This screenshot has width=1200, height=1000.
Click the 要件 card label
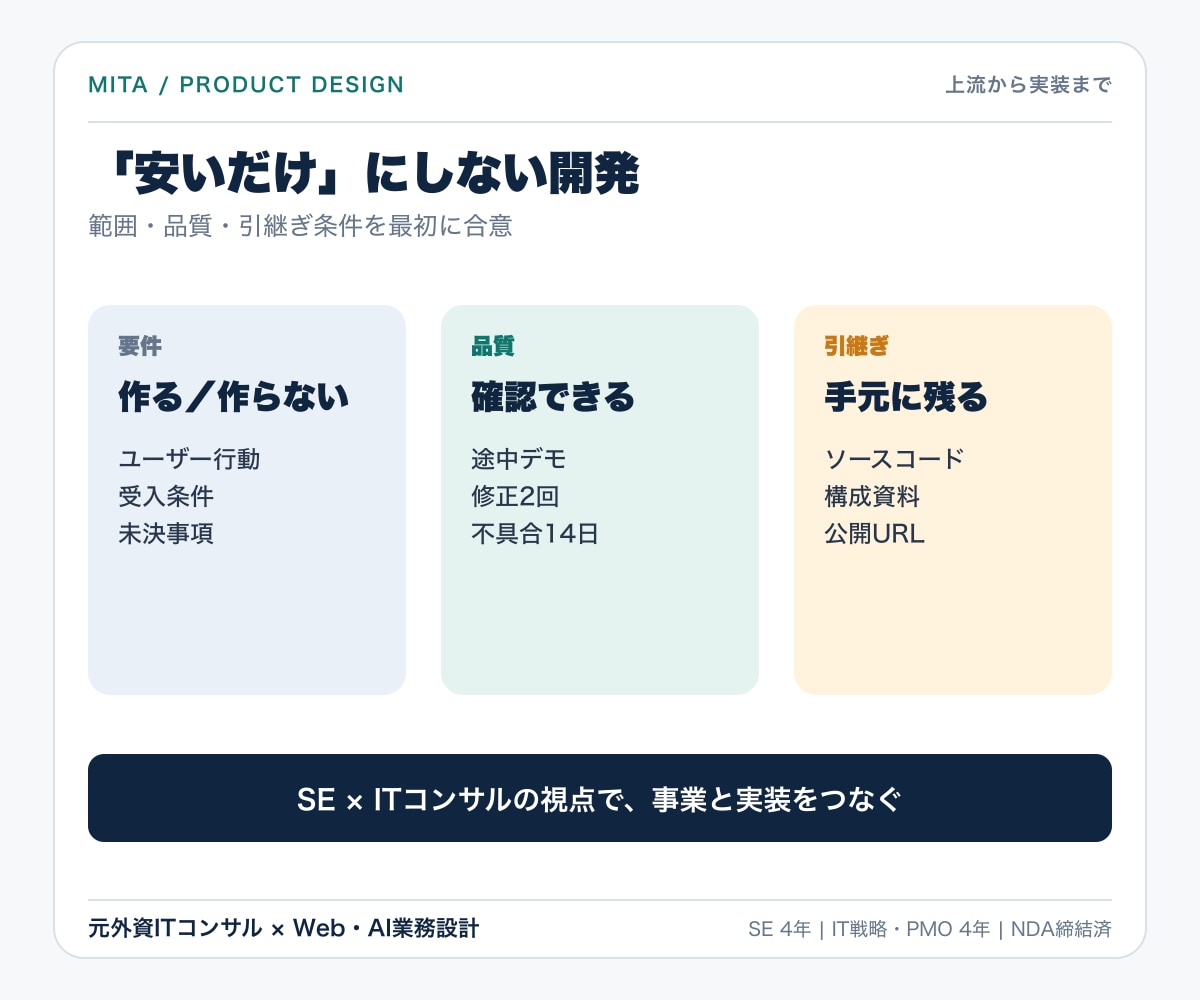point(140,346)
